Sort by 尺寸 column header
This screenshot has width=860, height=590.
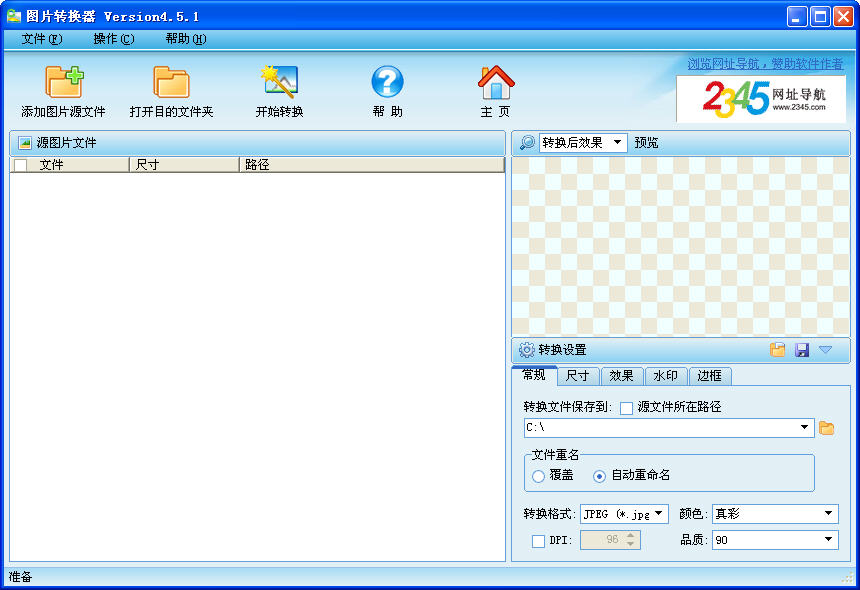tap(184, 164)
